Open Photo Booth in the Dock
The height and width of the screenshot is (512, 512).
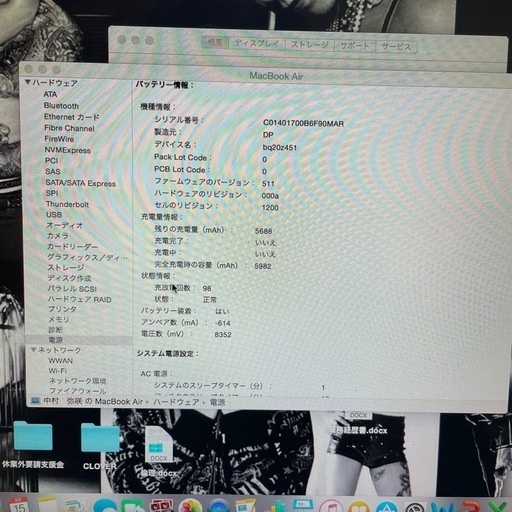161,505
